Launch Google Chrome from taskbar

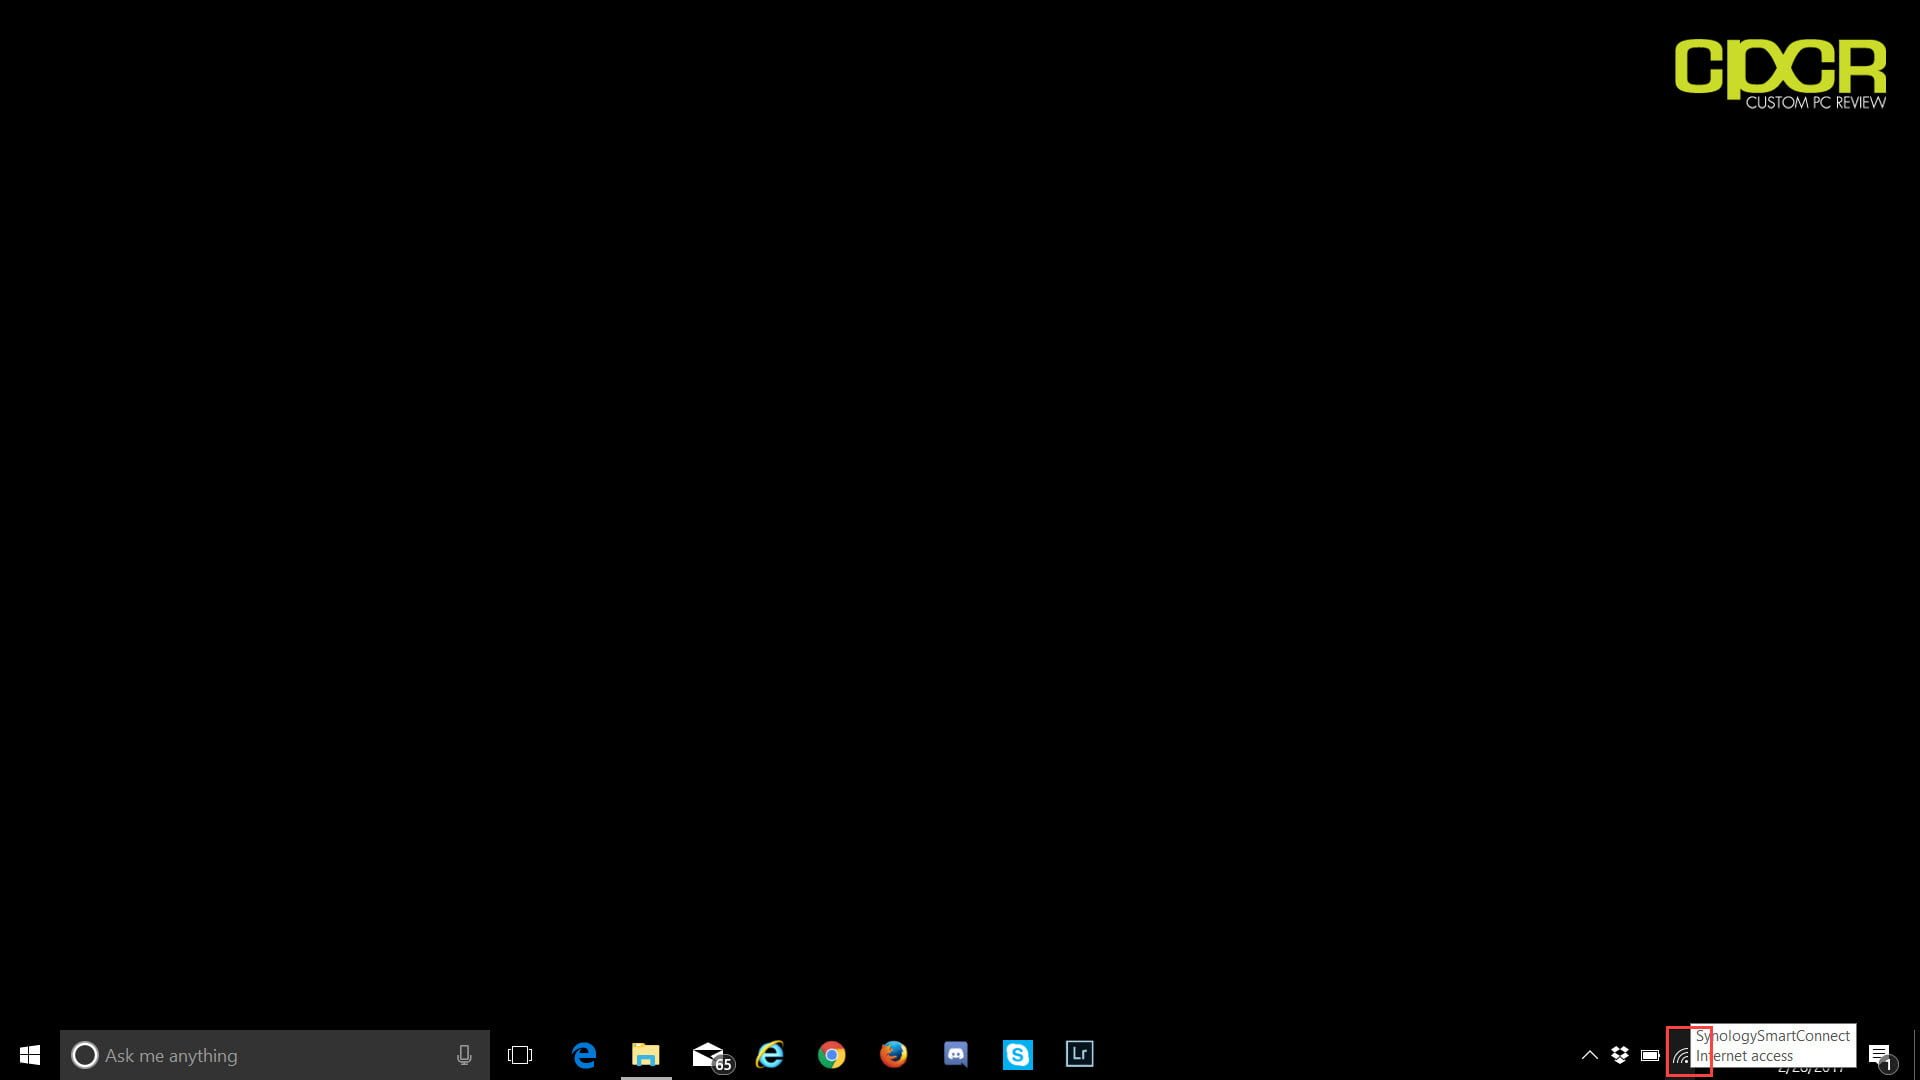coord(832,1055)
